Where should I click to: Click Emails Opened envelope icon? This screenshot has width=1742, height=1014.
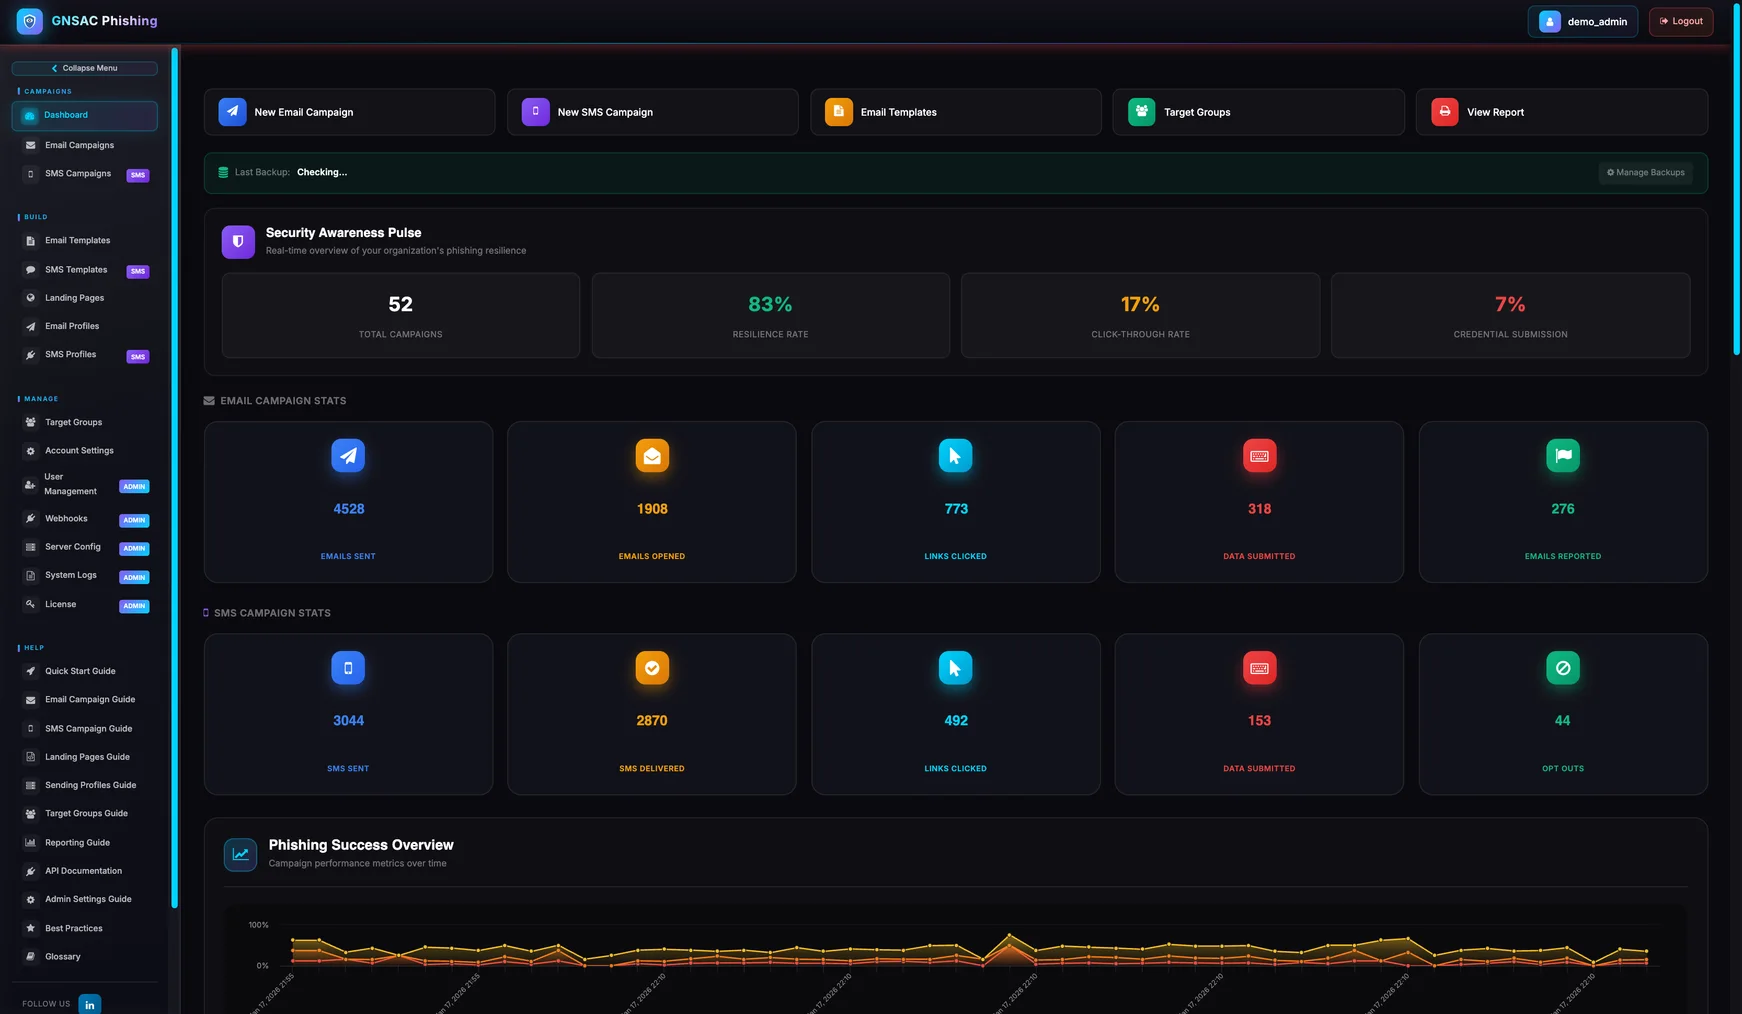652,456
